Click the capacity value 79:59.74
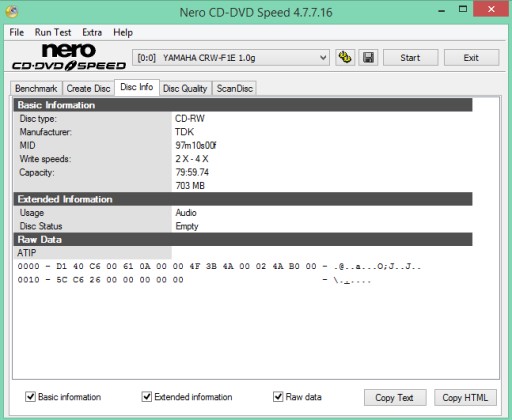This screenshot has height=420, width=512. click(x=192, y=172)
